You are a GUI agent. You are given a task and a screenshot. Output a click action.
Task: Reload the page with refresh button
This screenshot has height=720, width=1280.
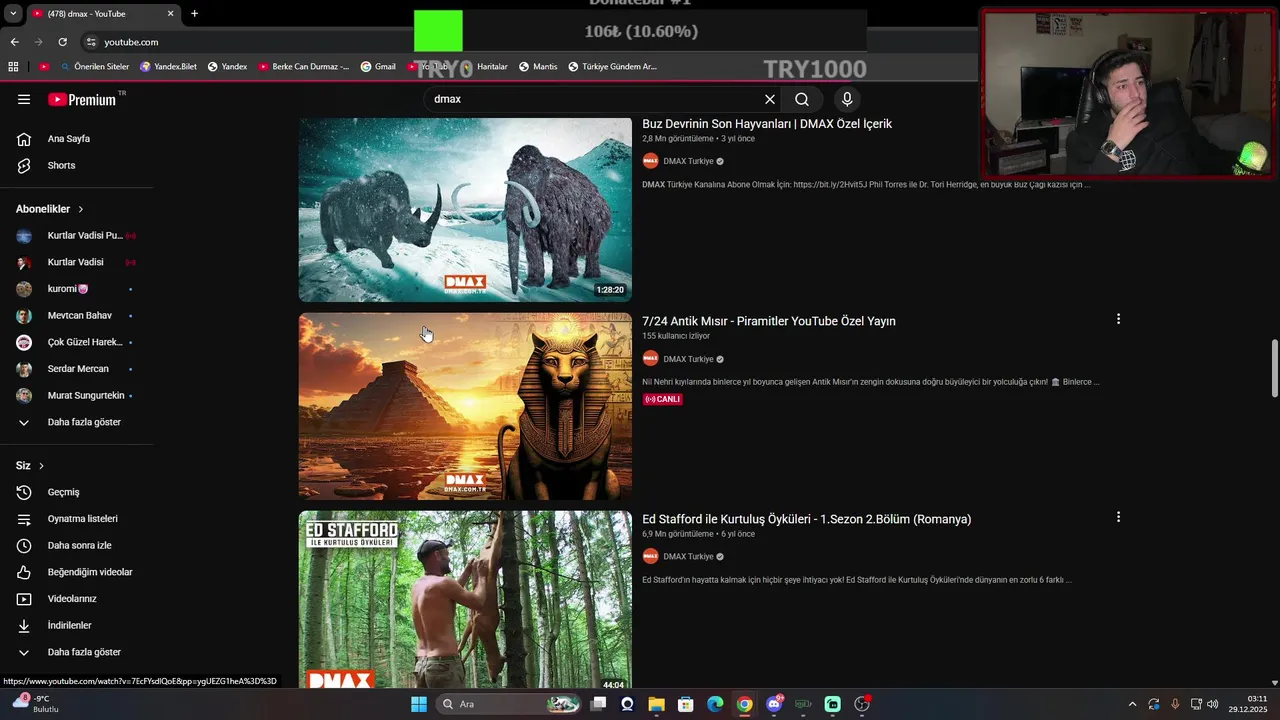click(x=62, y=42)
